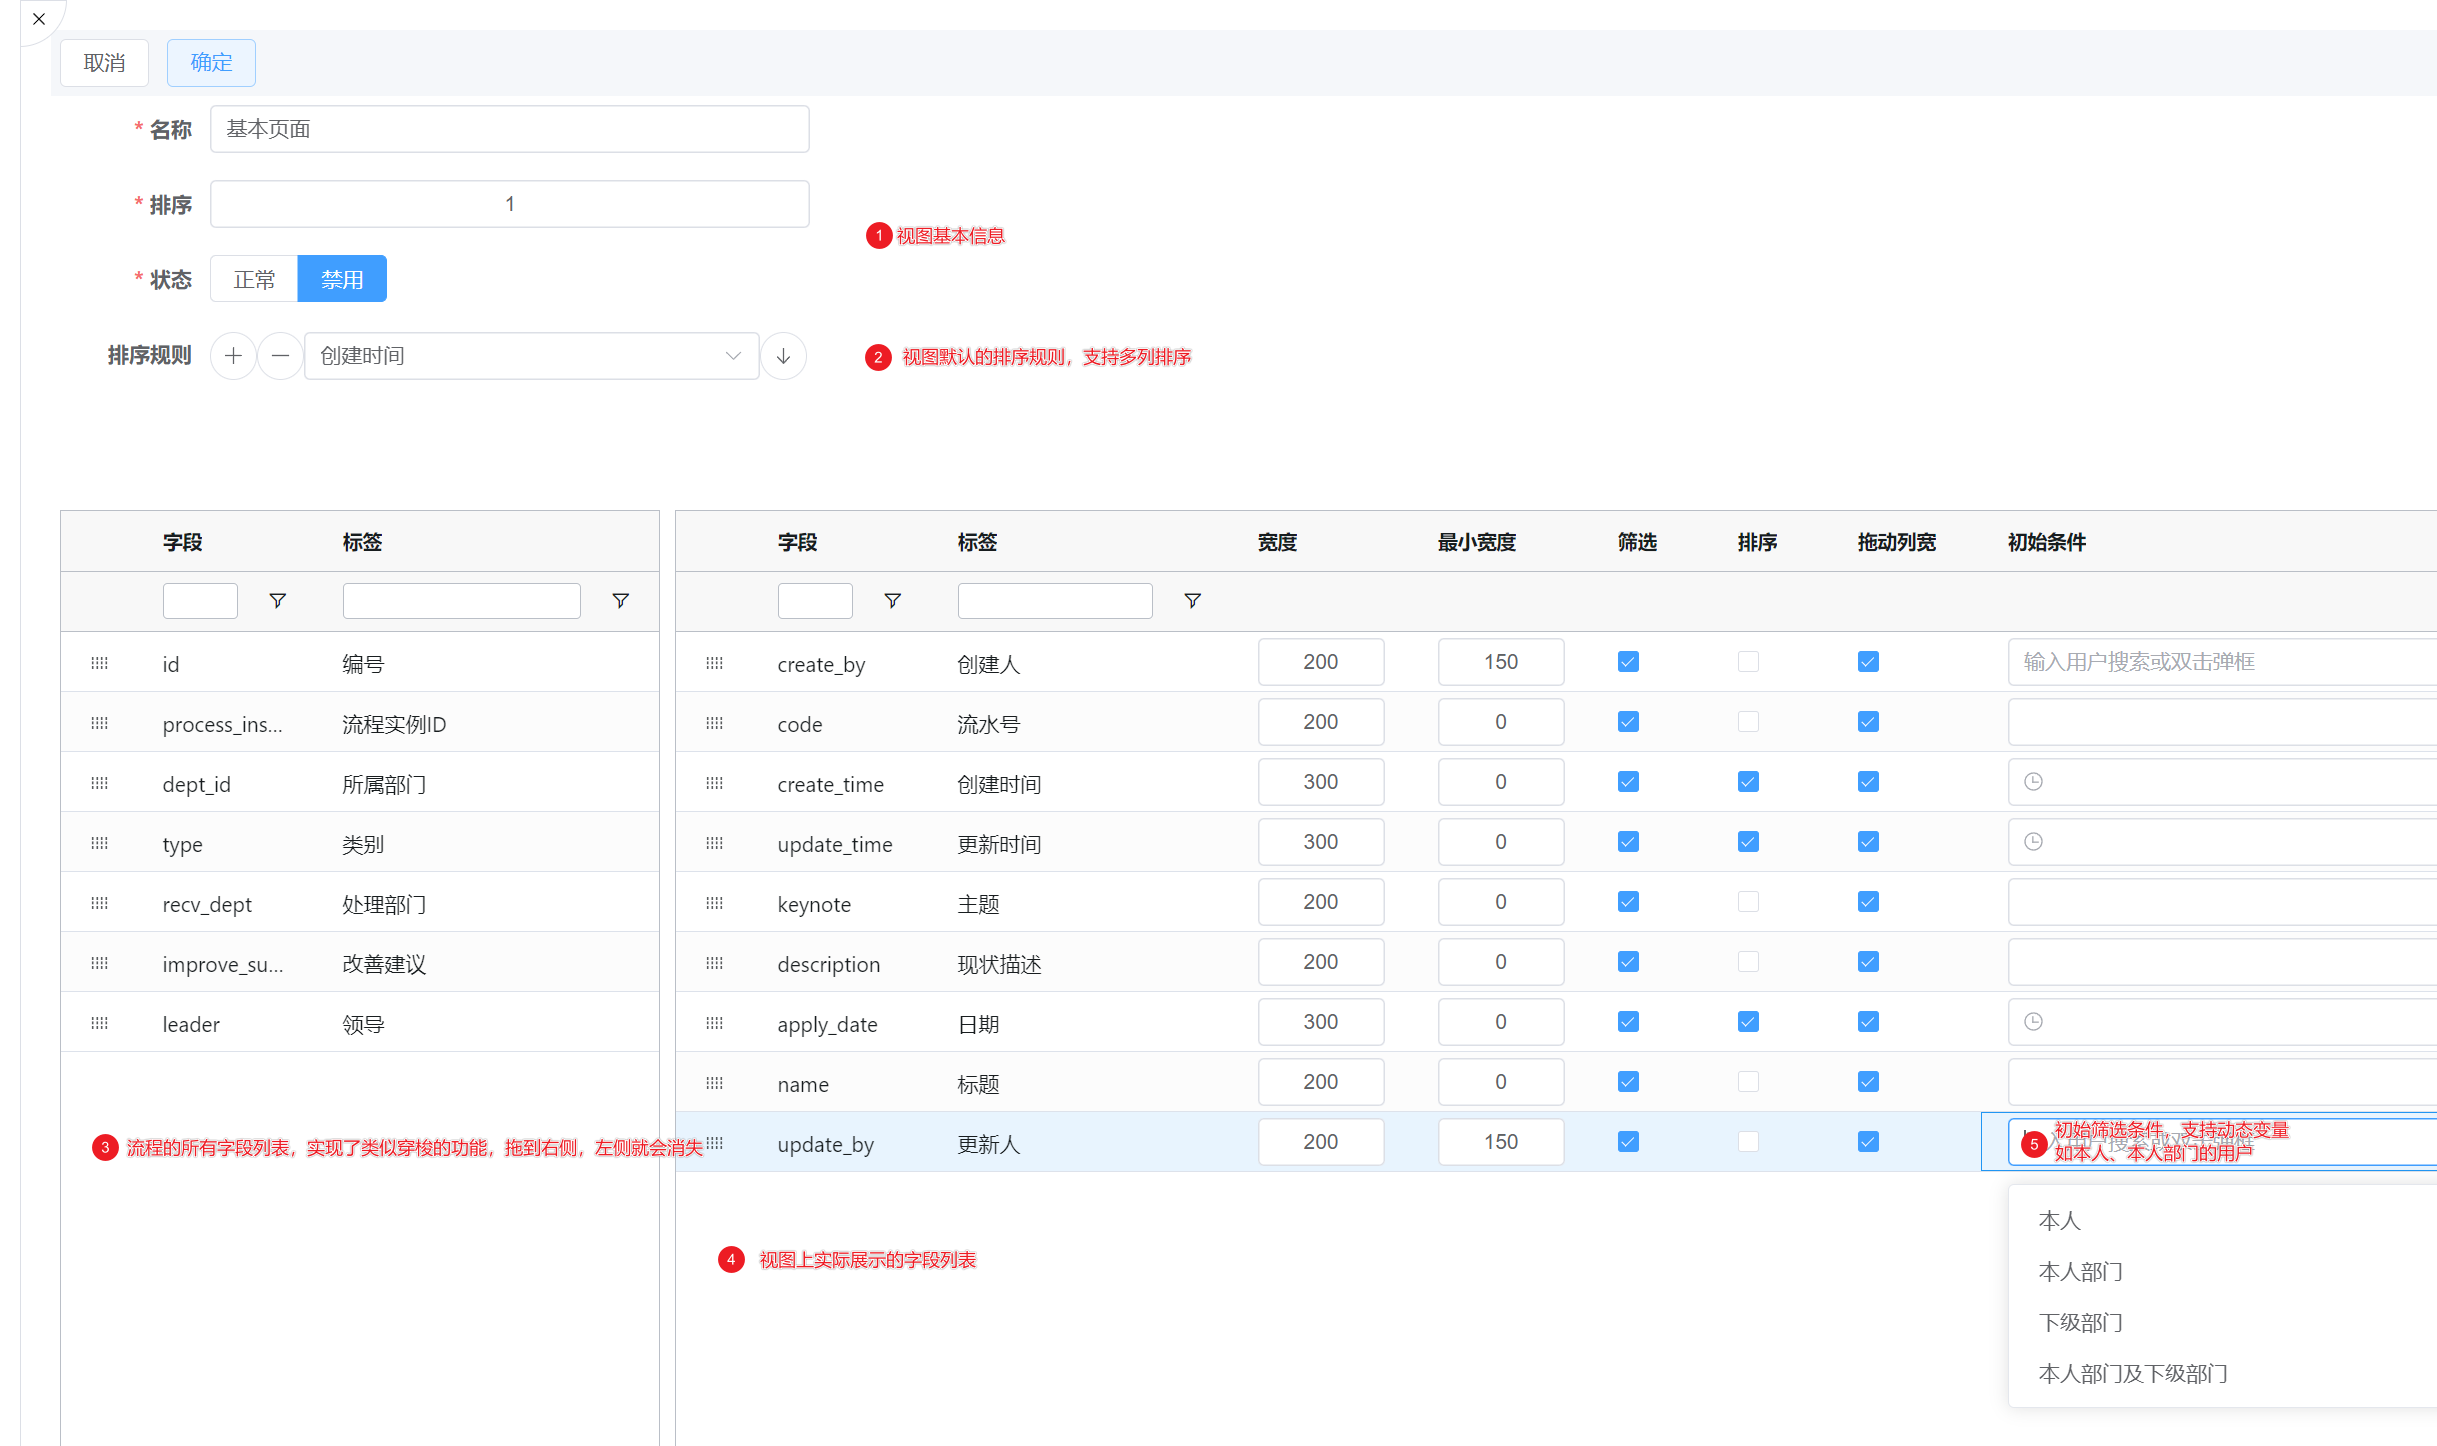Click drag handle of the dept_id row
2437x1446 pixels.
99,783
